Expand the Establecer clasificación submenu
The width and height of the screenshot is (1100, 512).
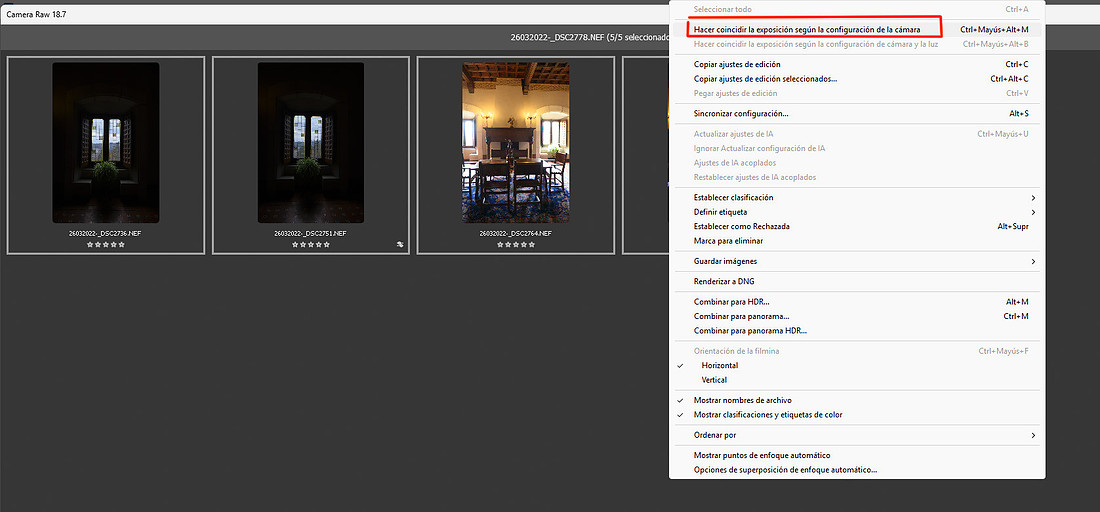click(857, 197)
